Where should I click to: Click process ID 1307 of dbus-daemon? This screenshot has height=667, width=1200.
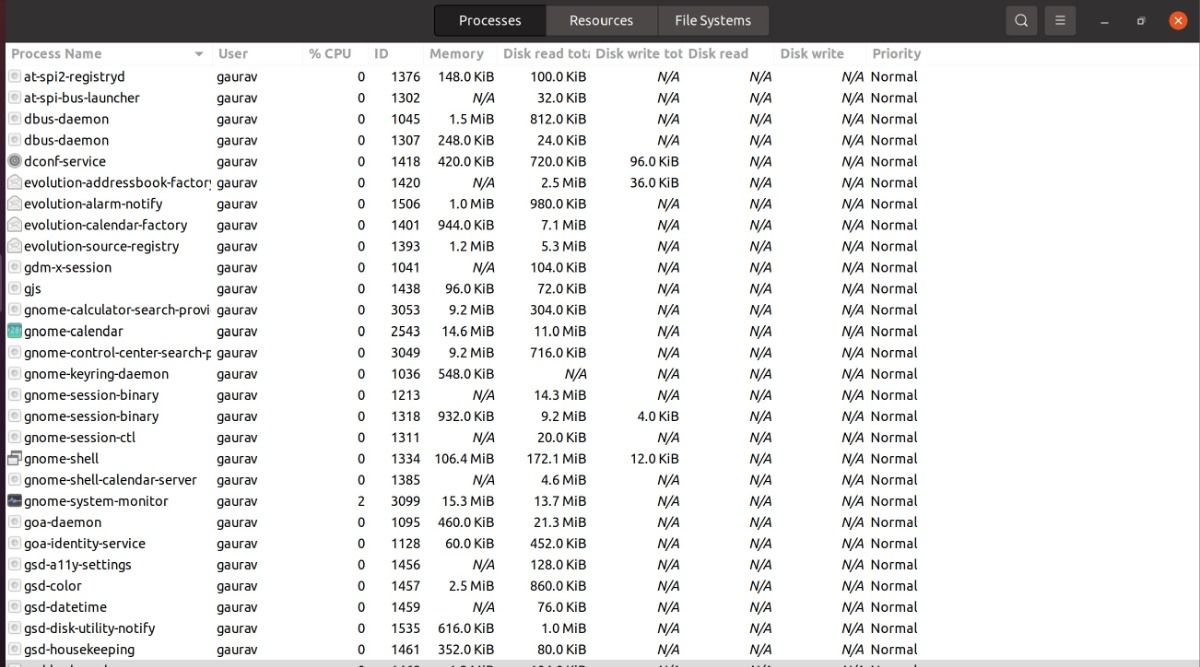(x=406, y=140)
